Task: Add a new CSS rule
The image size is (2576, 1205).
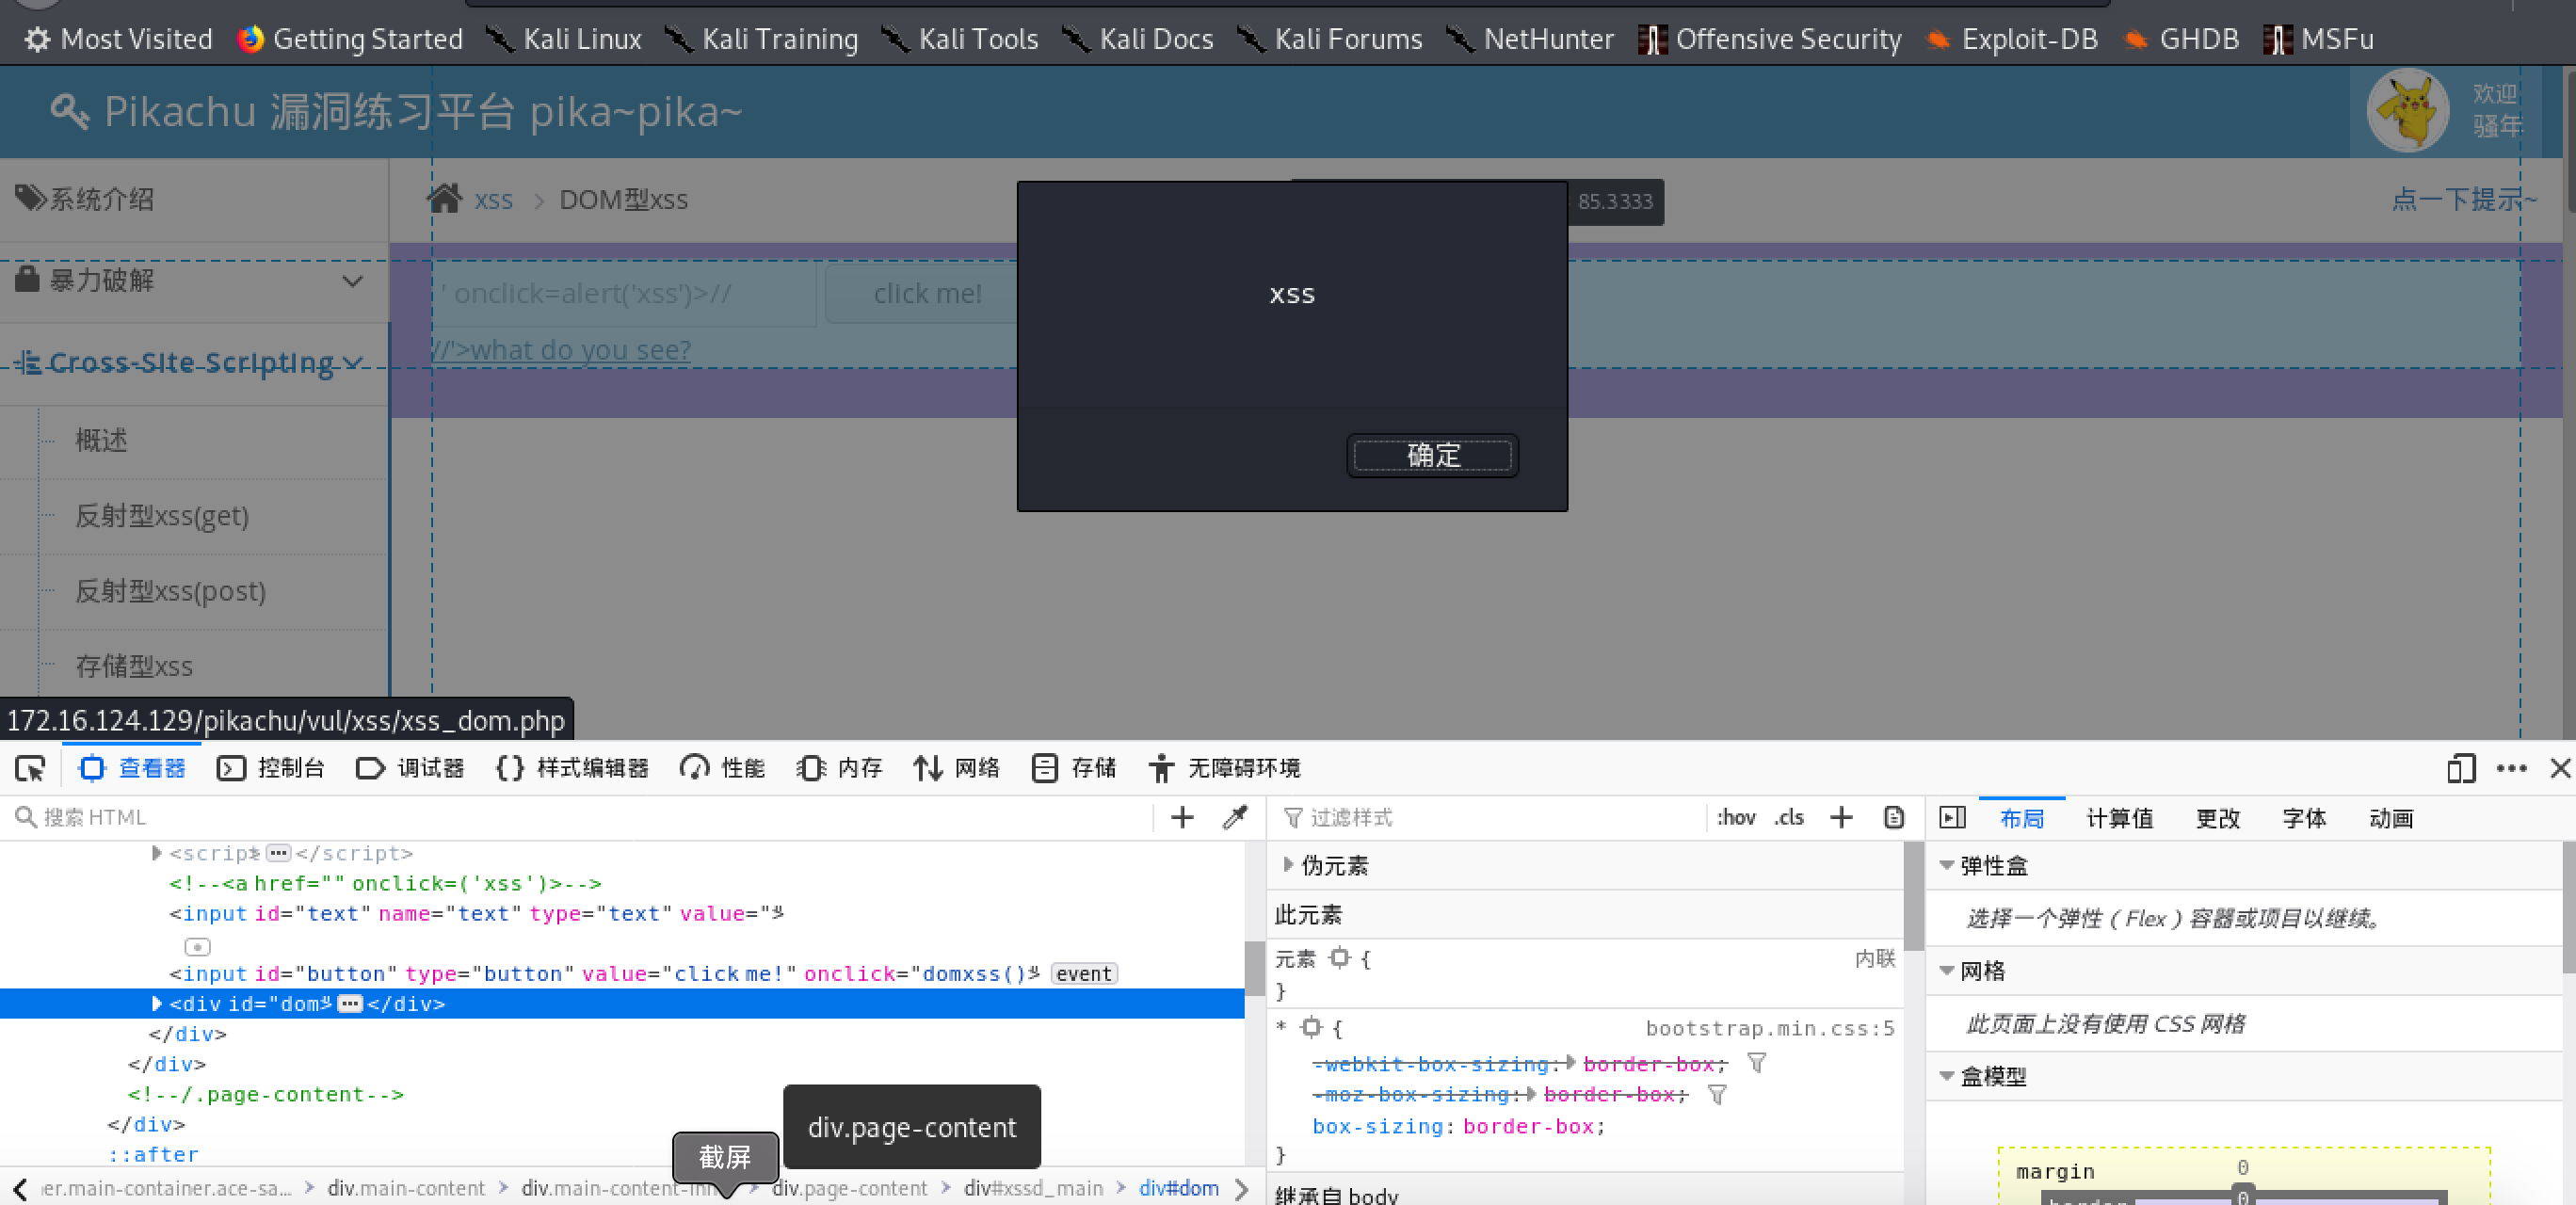Action: 1841,818
